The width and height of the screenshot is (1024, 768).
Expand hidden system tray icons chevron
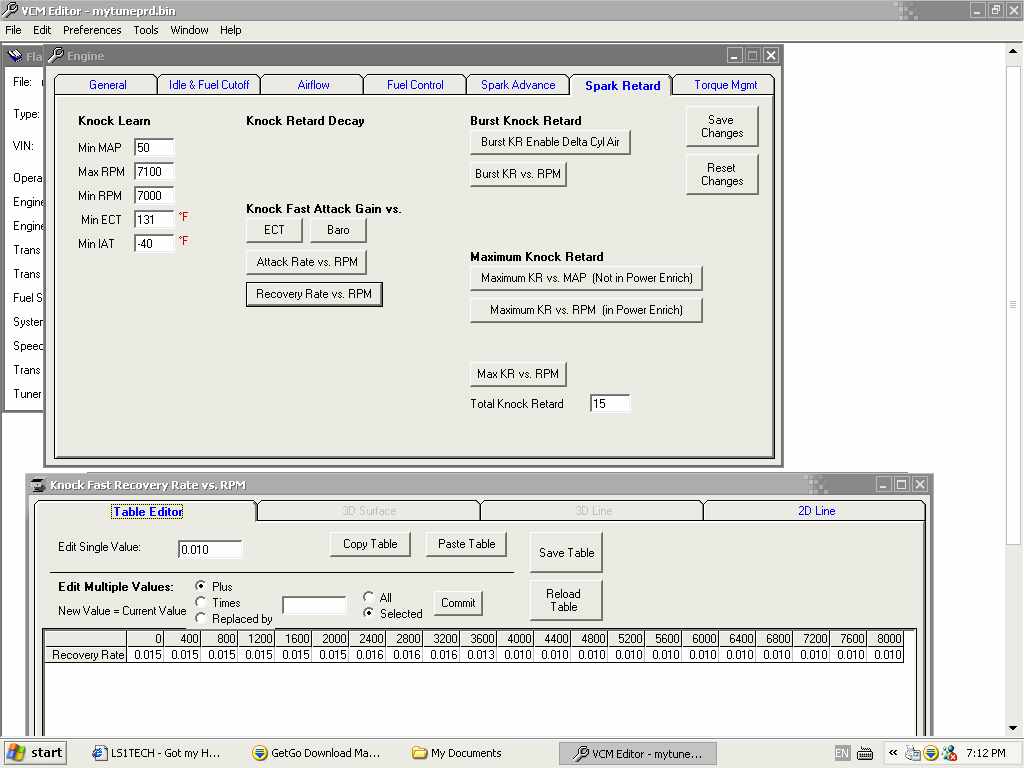tap(892, 753)
